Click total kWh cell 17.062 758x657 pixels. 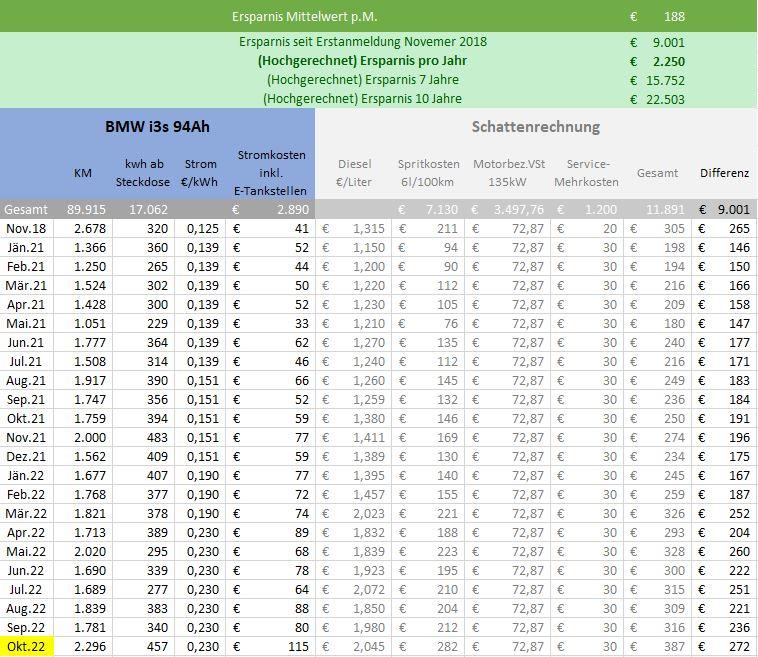(x=148, y=209)
